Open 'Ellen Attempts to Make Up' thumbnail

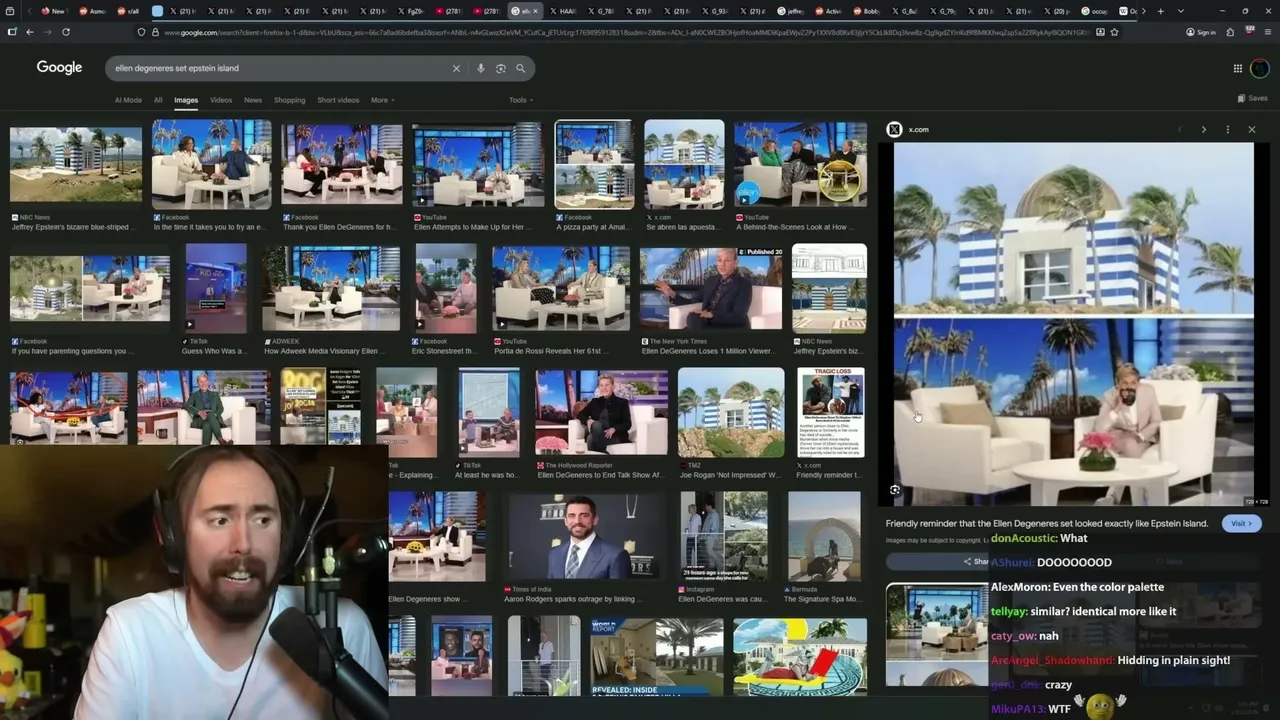click(478, 164)
